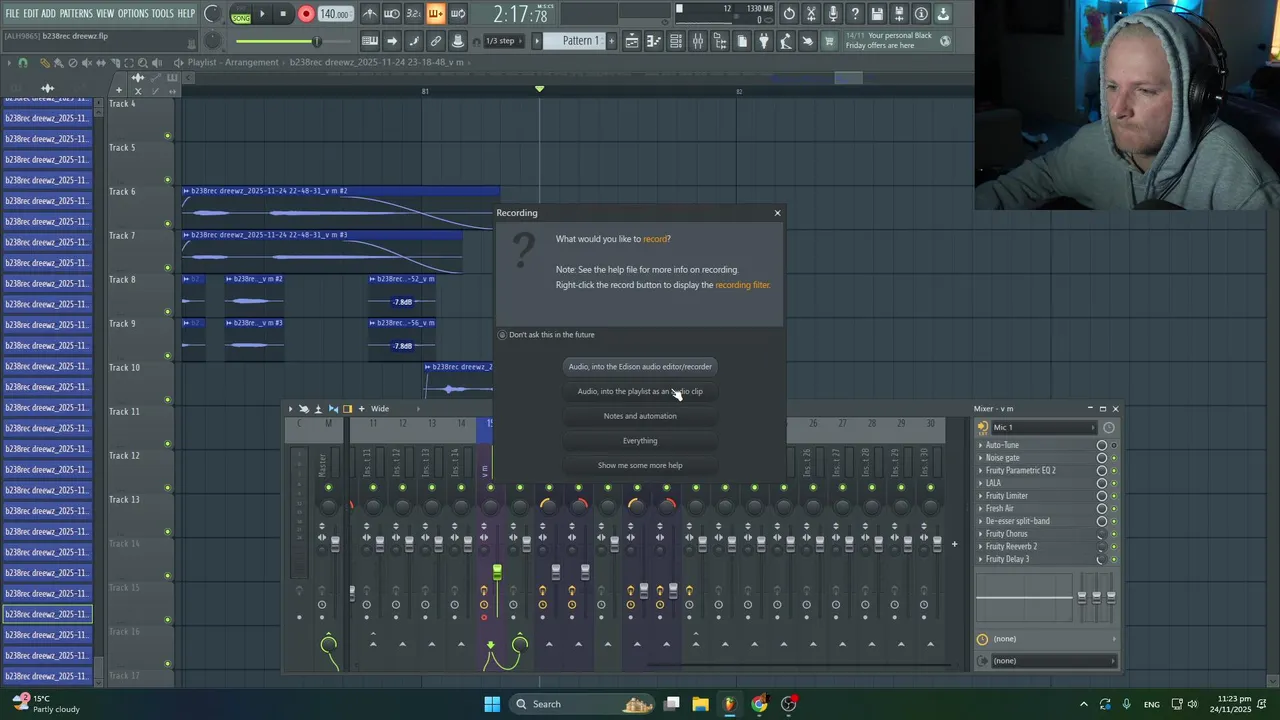Choose Audio, into the playlist as an audio clip

tap(640, 392)
